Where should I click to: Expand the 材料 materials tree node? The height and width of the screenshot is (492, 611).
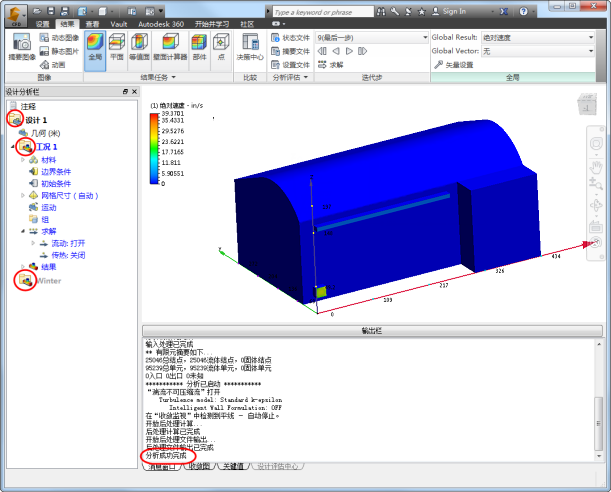coord(23,160)
